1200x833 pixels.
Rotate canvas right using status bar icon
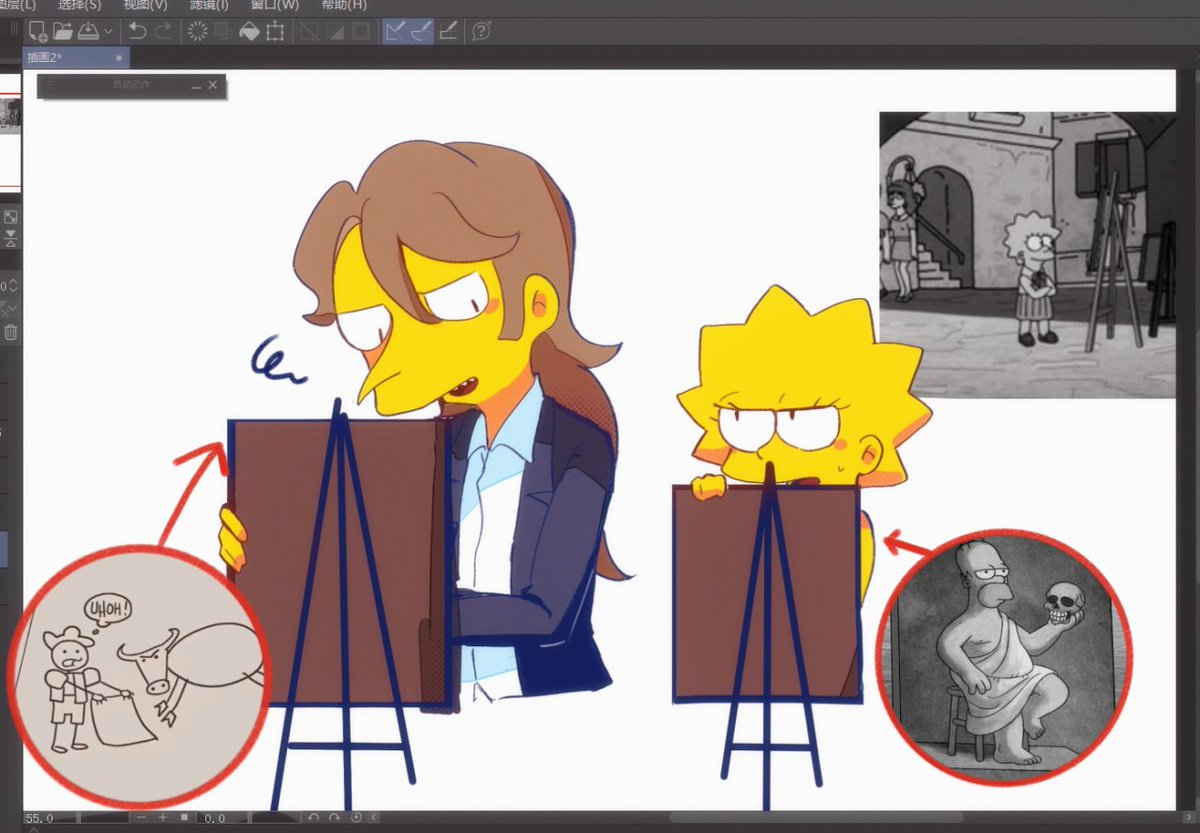[335, 818]
